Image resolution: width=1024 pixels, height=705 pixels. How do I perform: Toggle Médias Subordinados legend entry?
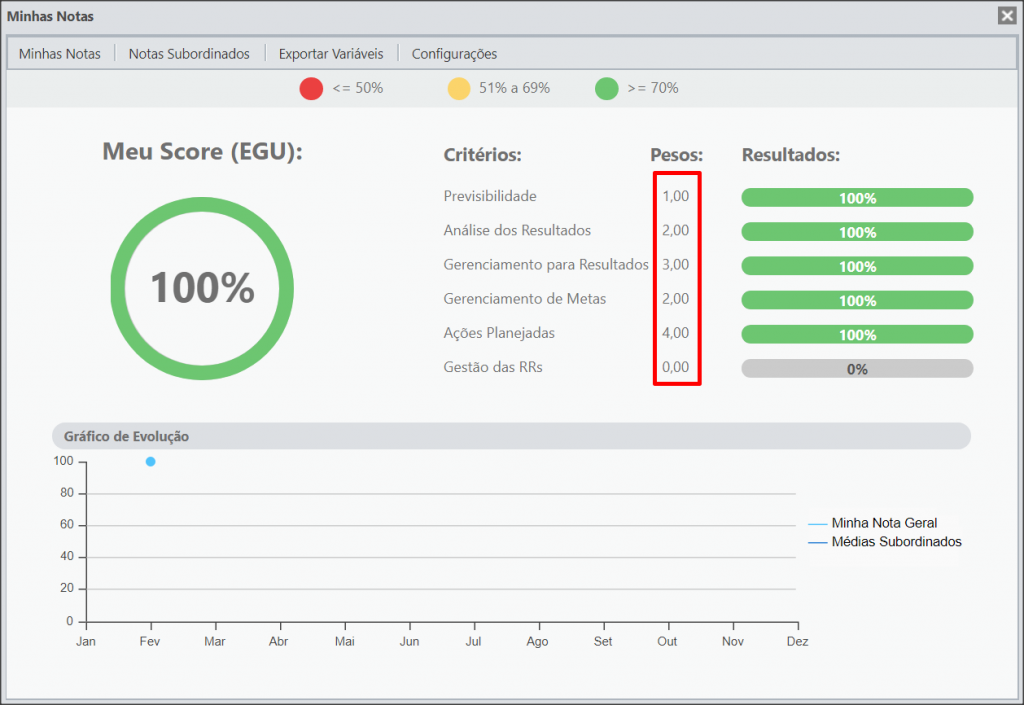(x=884, y=542)
